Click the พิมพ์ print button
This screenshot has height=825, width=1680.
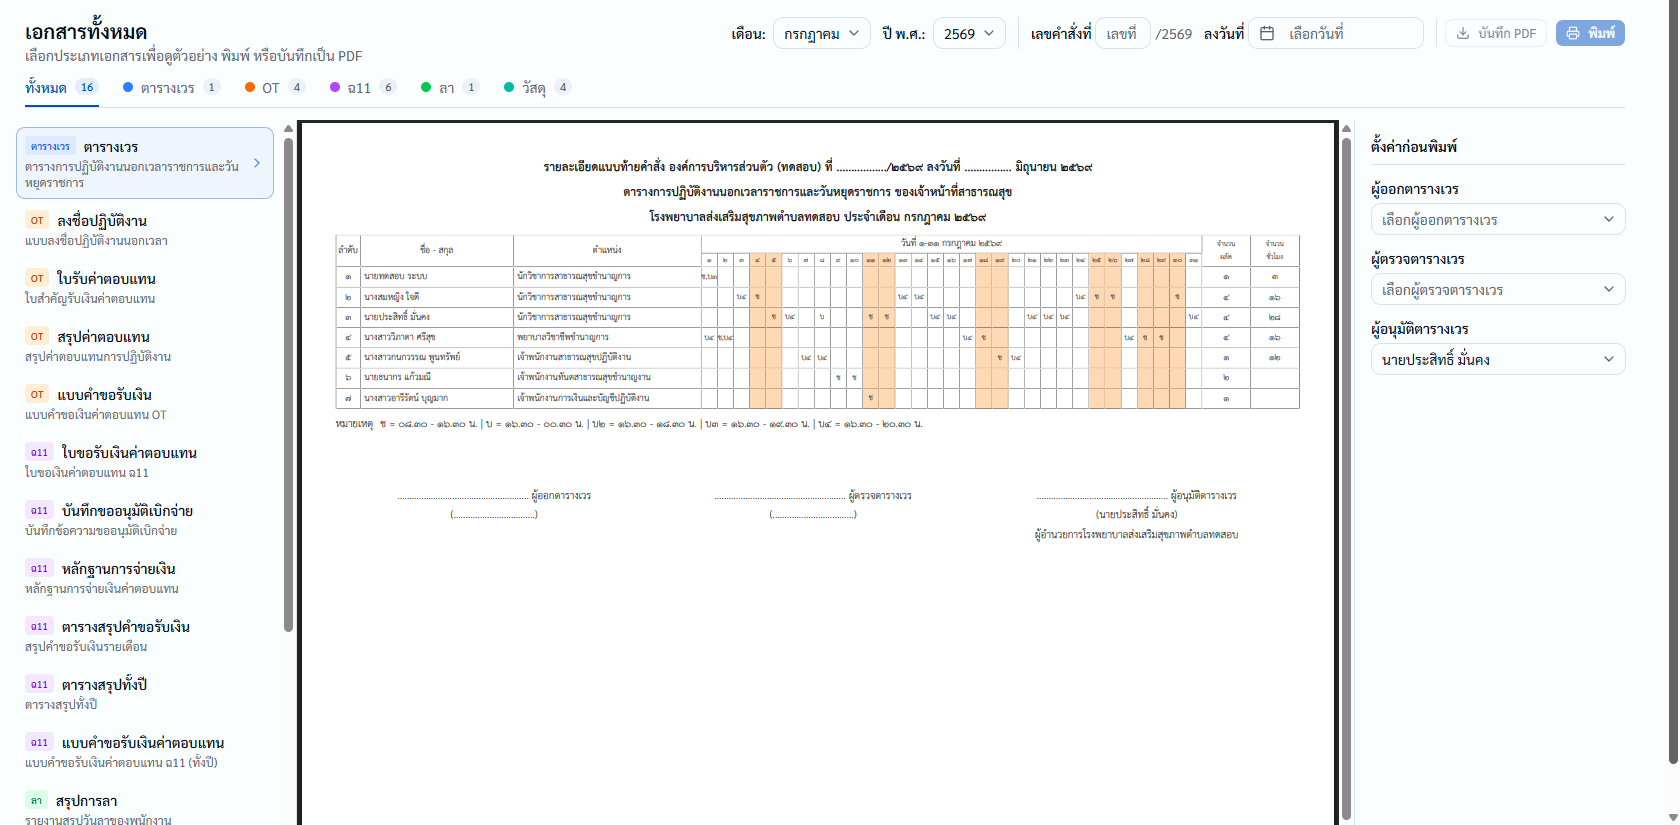[1590, 33]
